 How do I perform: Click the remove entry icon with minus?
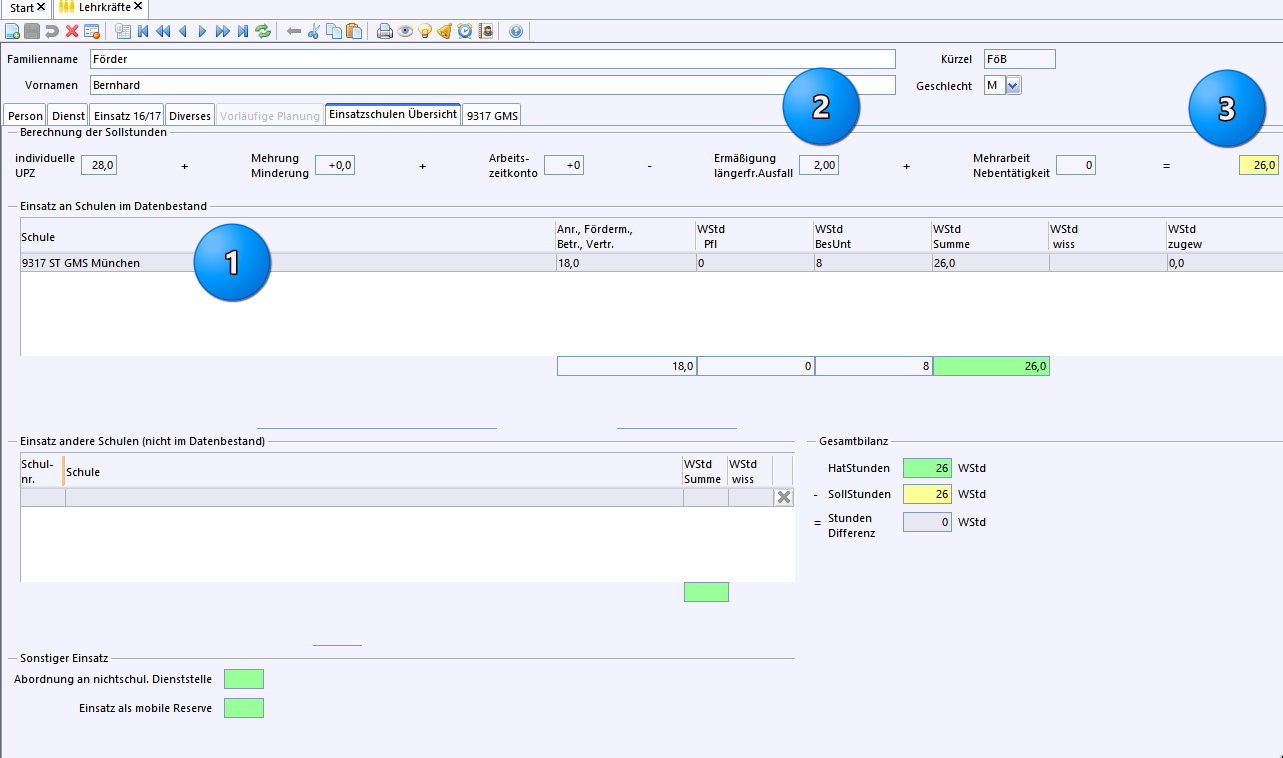[92, 31]
